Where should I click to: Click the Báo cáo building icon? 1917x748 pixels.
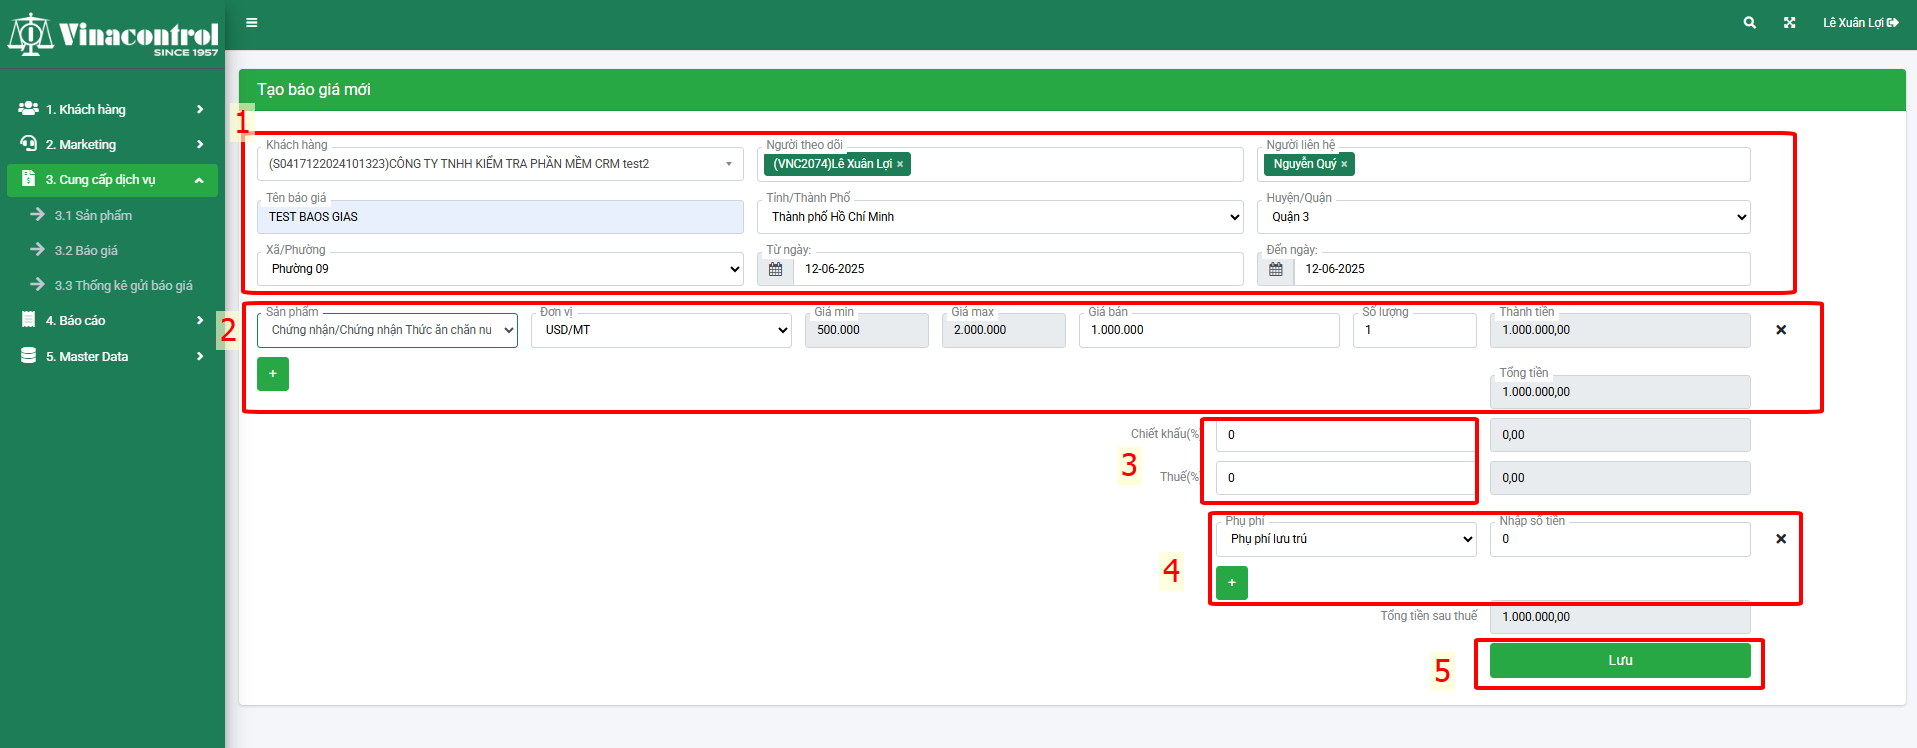coord(29,320)
